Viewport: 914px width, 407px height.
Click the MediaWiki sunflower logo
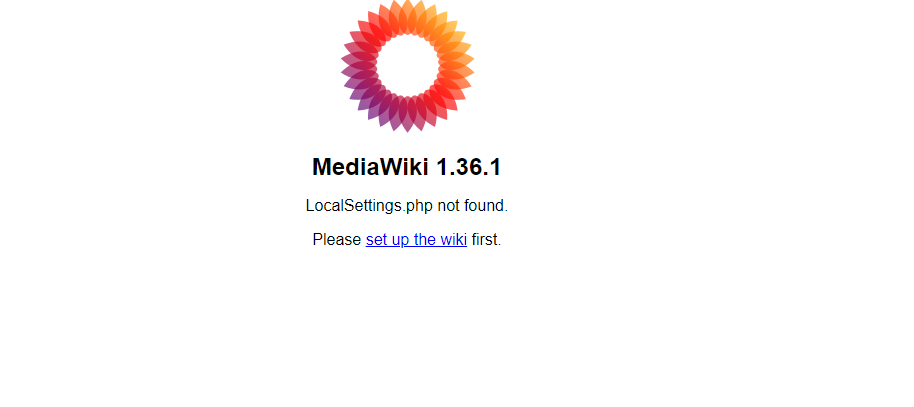pos(407,65)
